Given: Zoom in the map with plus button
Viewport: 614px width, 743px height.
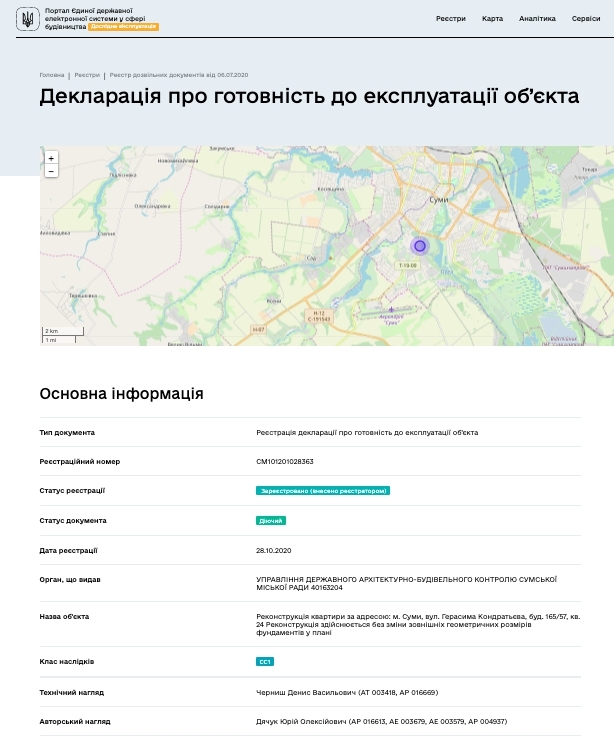Looking at the screenshot, I should pyautogui.click(x=51, y=158).
